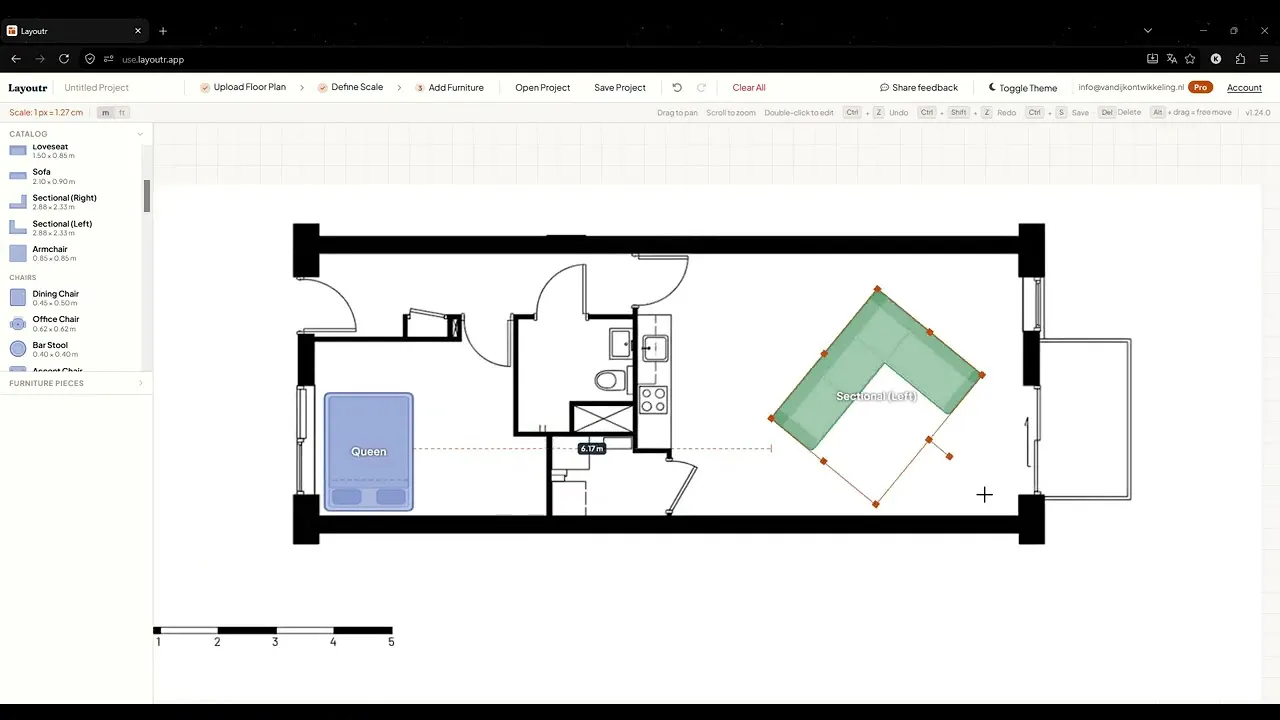
Task: Pick the Sectional (Right) furniture icon
Action: [x=17, y=201]
